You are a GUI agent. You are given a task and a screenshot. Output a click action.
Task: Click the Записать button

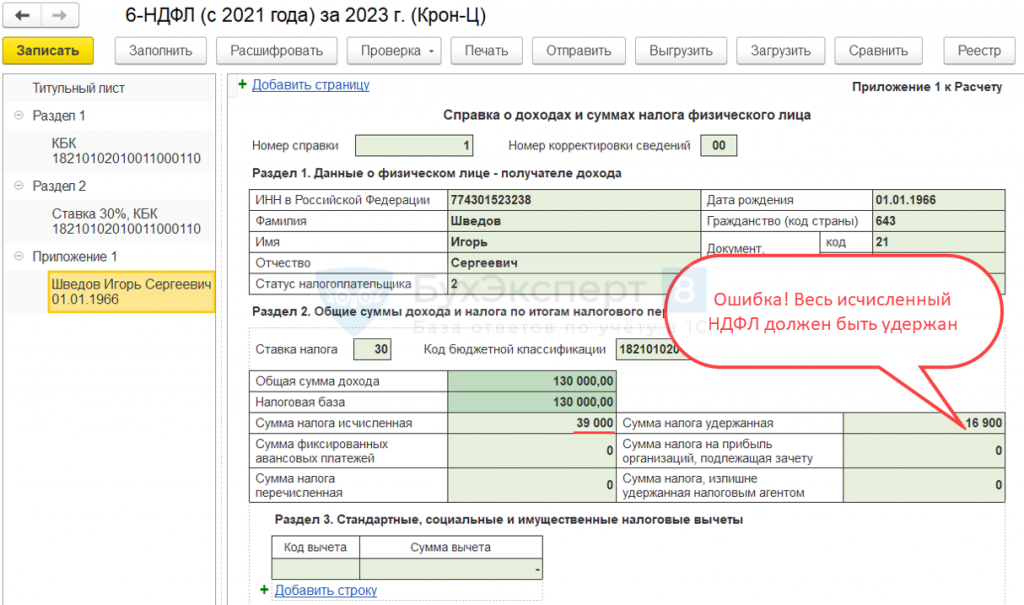coord(48,51)
